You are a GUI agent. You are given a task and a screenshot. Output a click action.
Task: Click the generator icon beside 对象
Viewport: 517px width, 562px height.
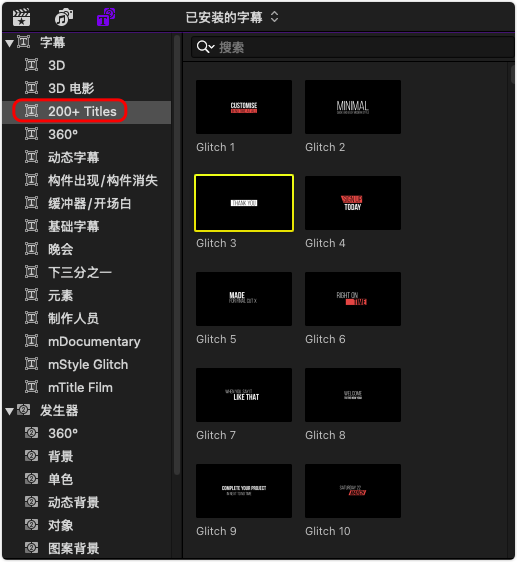pyautogui.click(x=32, y=525)
